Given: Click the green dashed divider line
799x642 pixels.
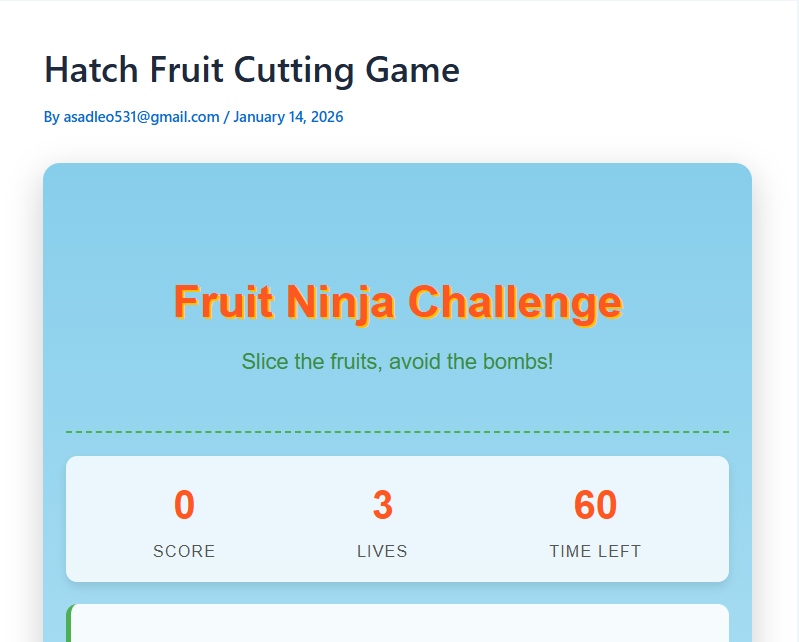Looking at the screenshot, I should 397,432.
